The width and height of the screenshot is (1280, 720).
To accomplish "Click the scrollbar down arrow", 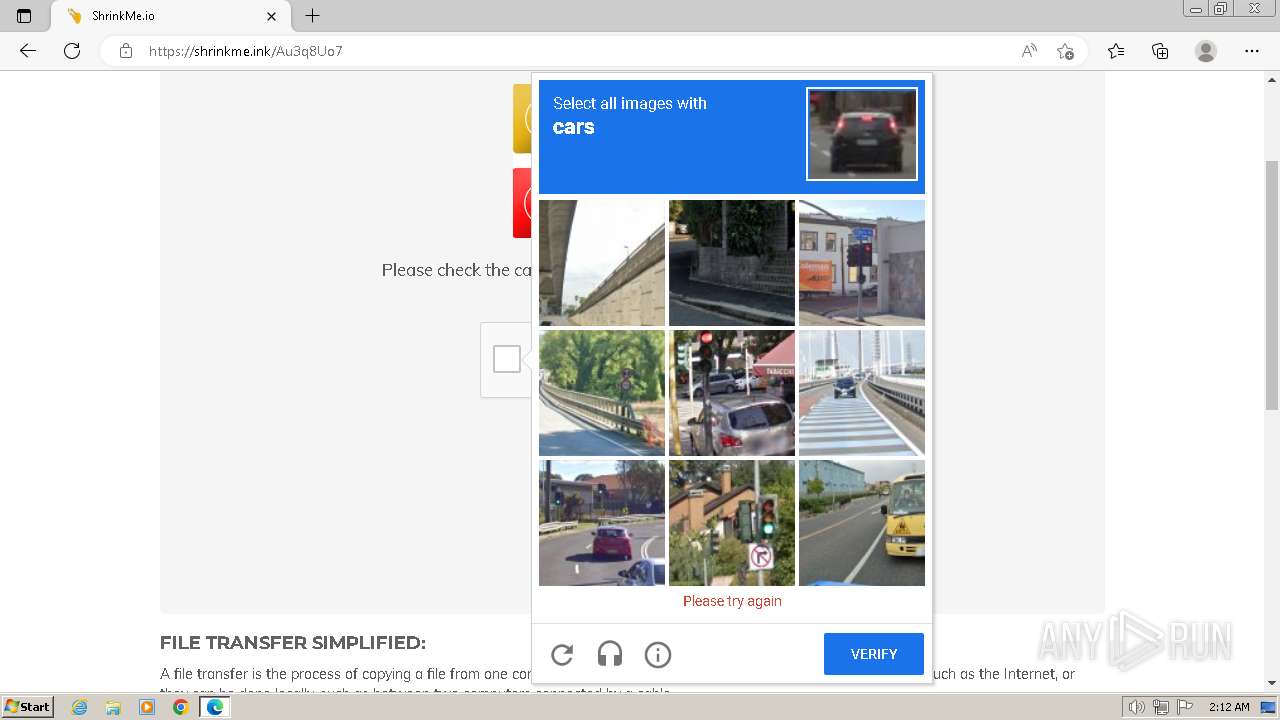I will pos(1272,683).
